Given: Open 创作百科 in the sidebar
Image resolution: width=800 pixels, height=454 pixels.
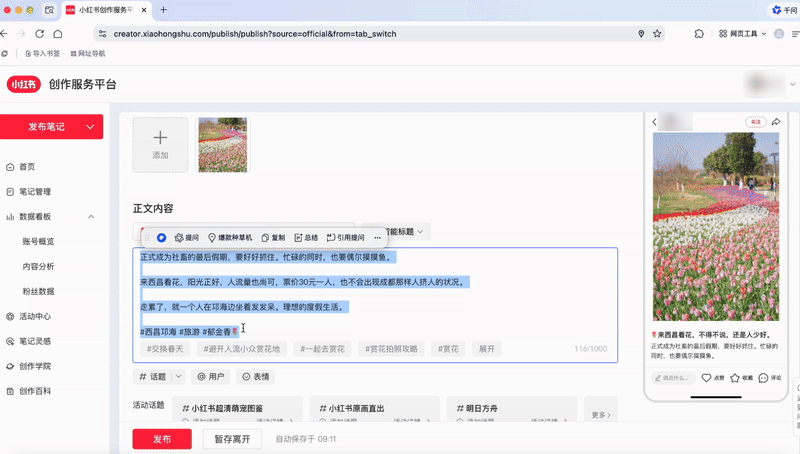Looking at the screenshot, I should pyautogui.click(x=35, y=391).
